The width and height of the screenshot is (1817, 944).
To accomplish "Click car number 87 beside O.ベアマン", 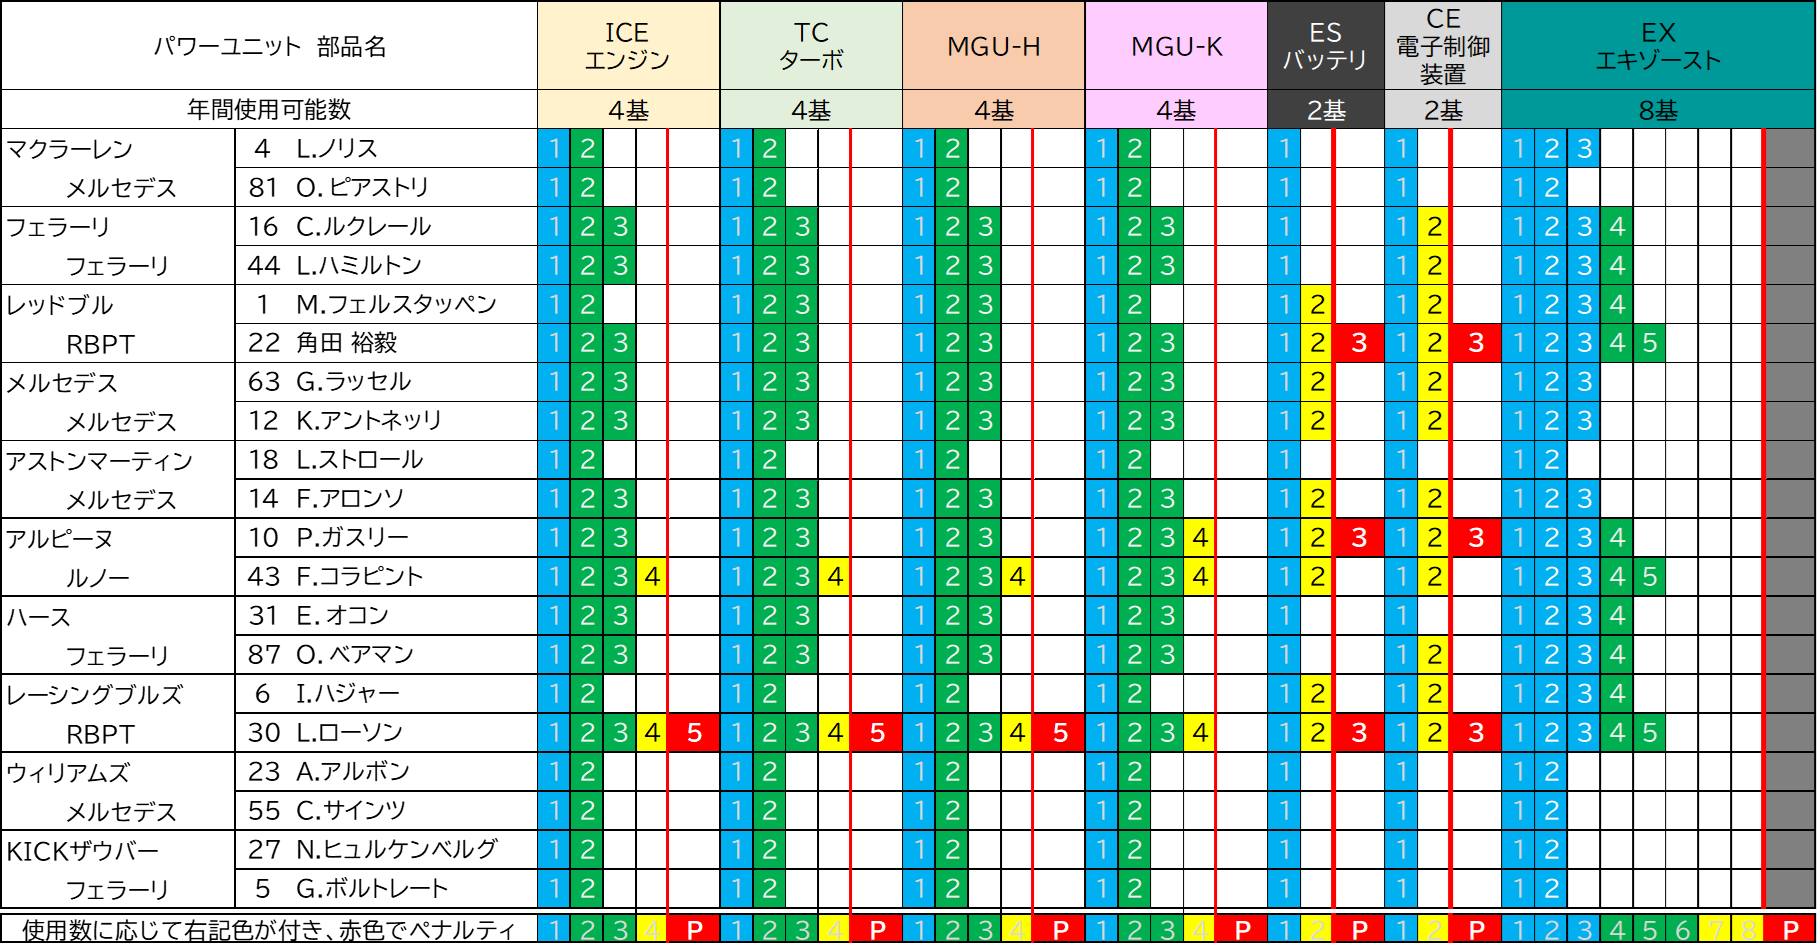I will (x=263, y=655).
